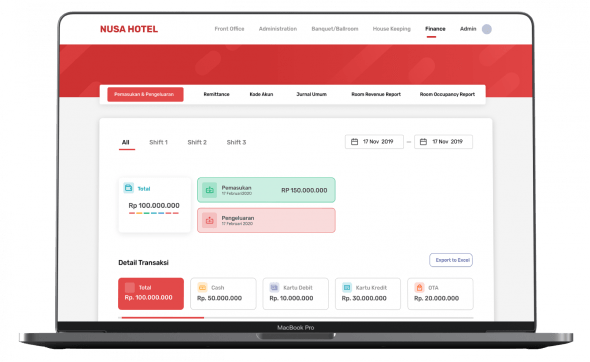
Task: Open the start date picker field
Action: point(374,142)
